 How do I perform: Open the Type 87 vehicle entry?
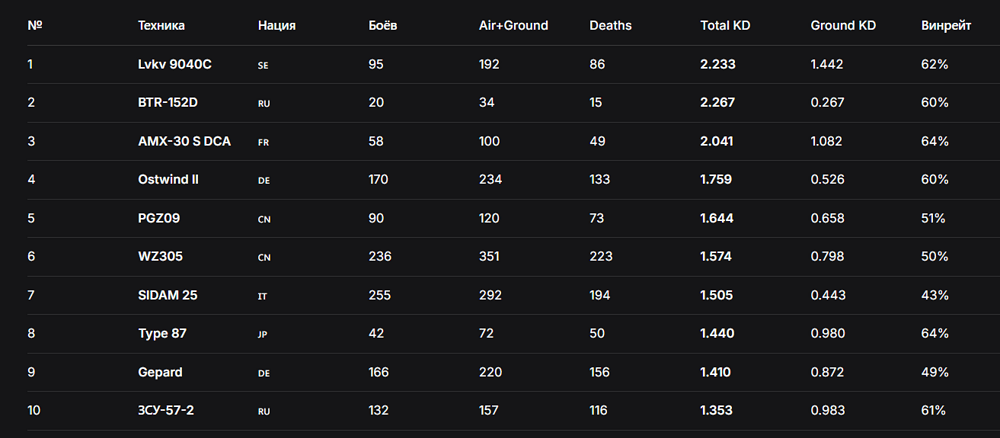(163, 333)
